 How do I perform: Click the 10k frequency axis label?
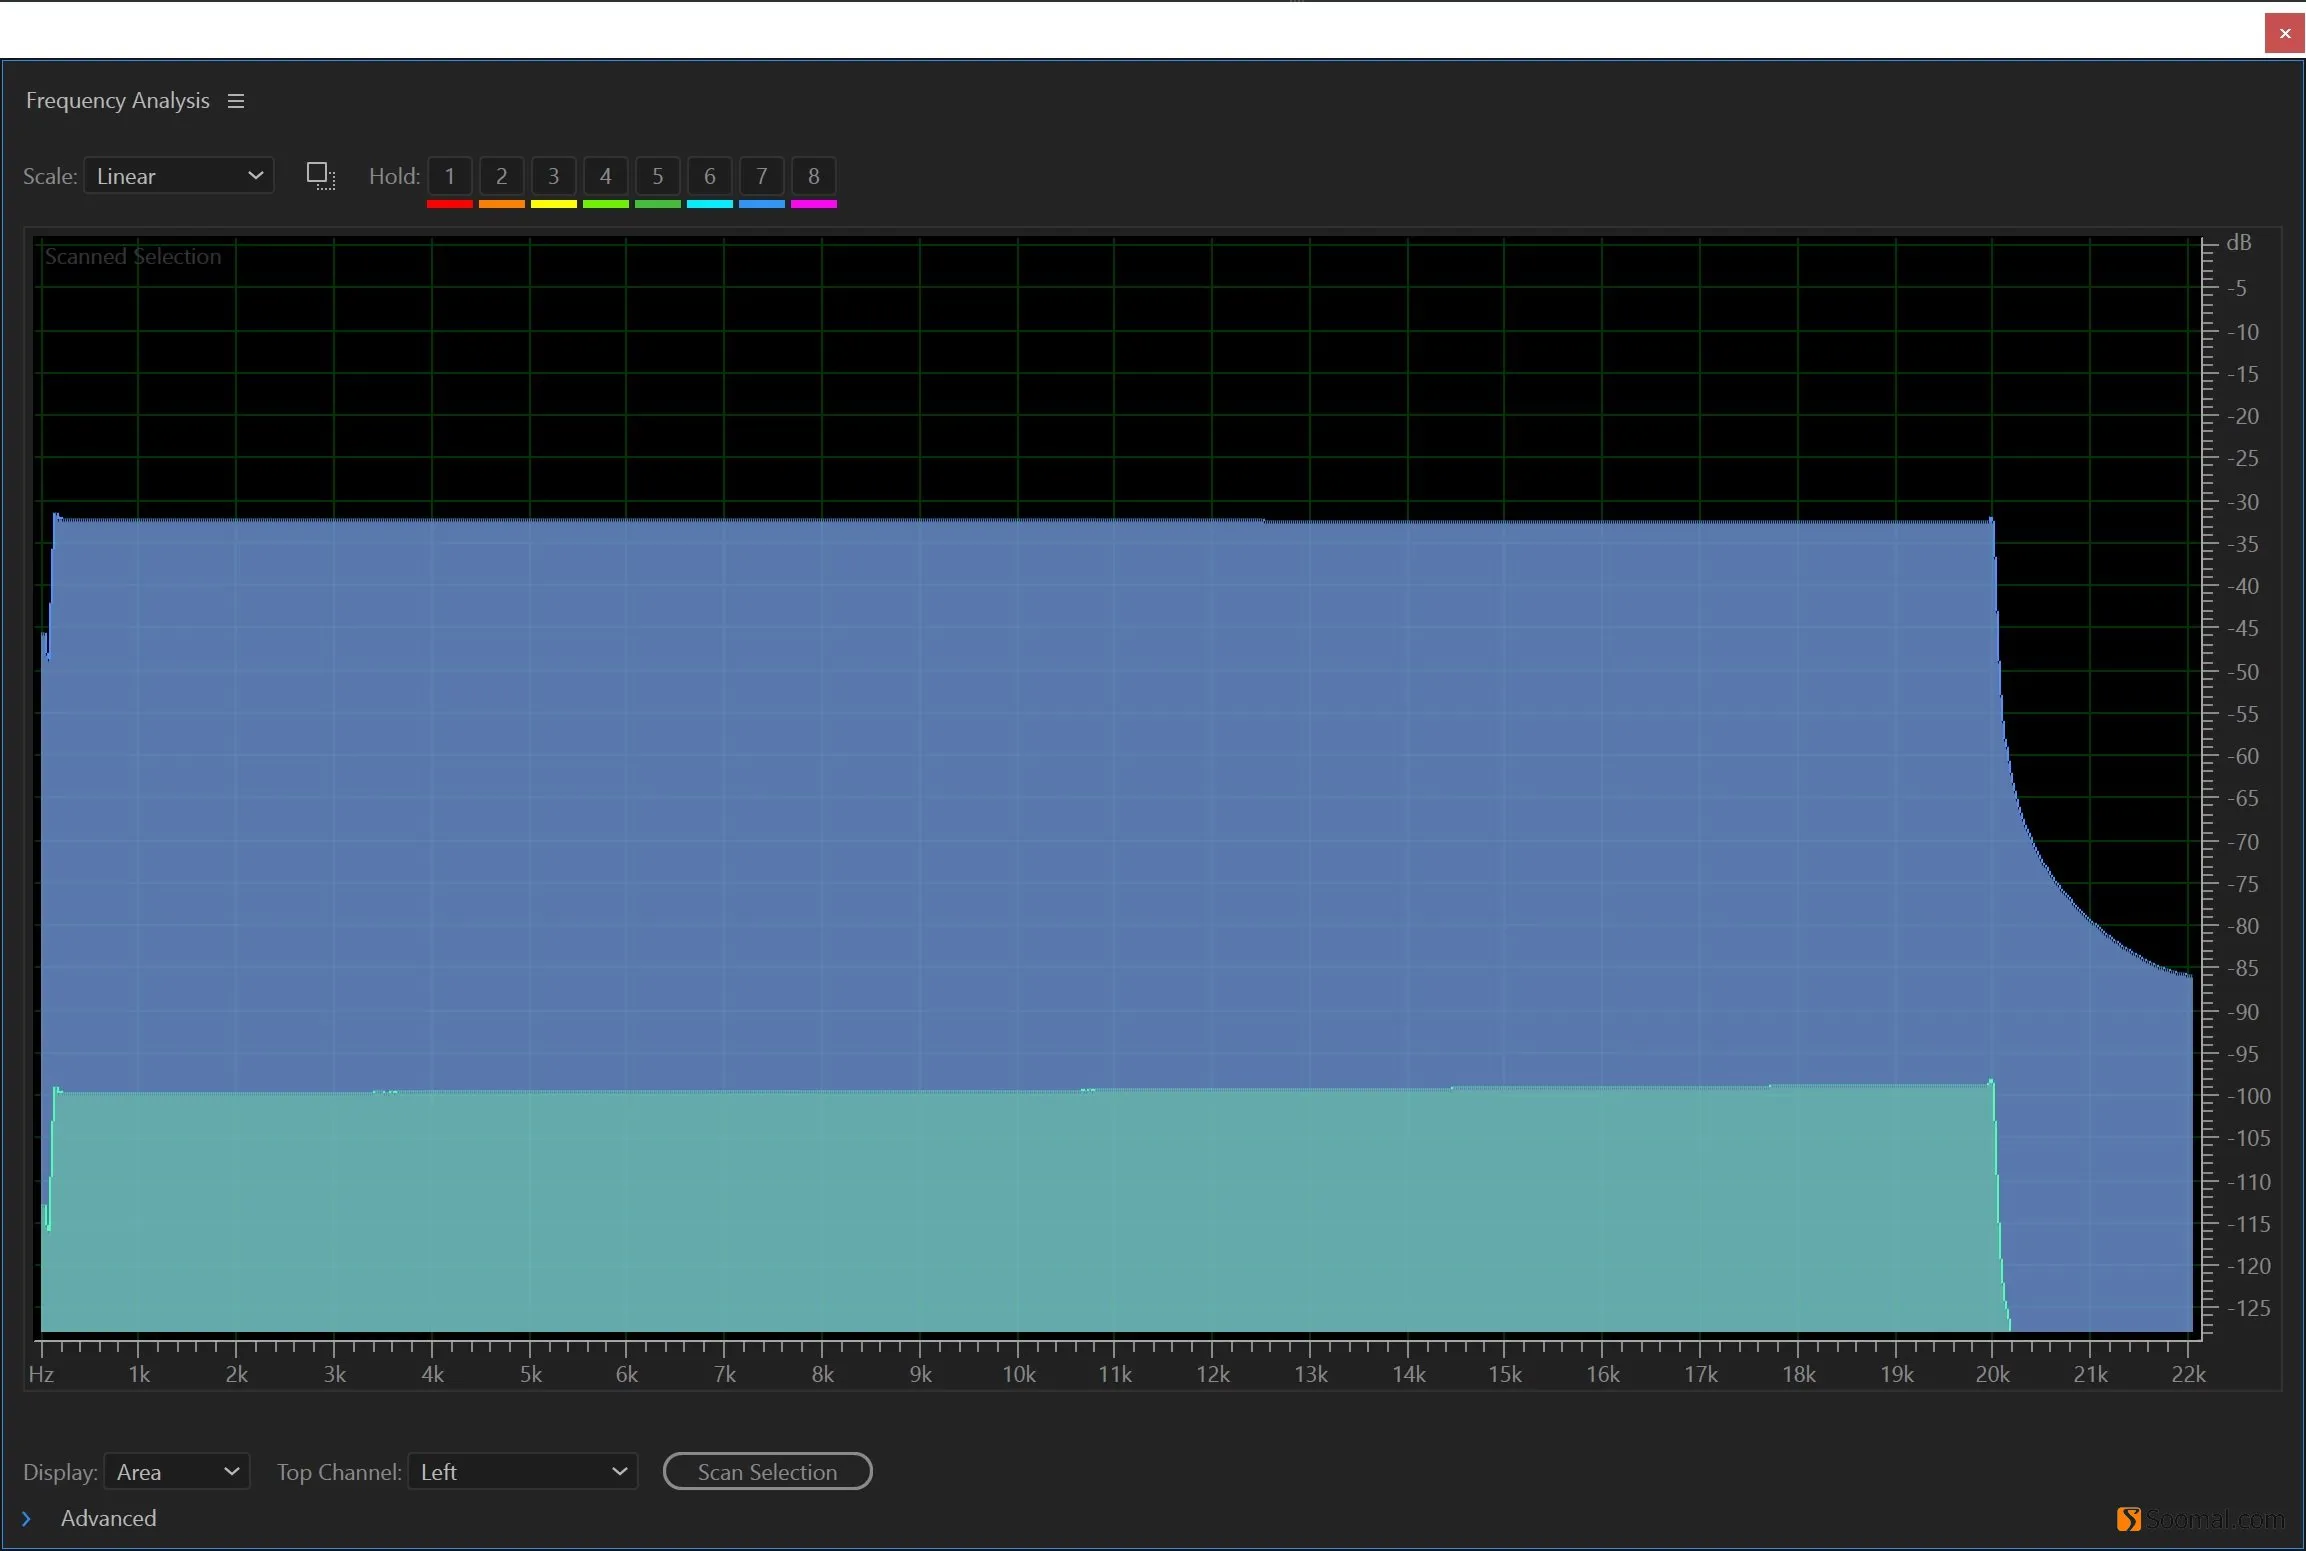1019,1375
